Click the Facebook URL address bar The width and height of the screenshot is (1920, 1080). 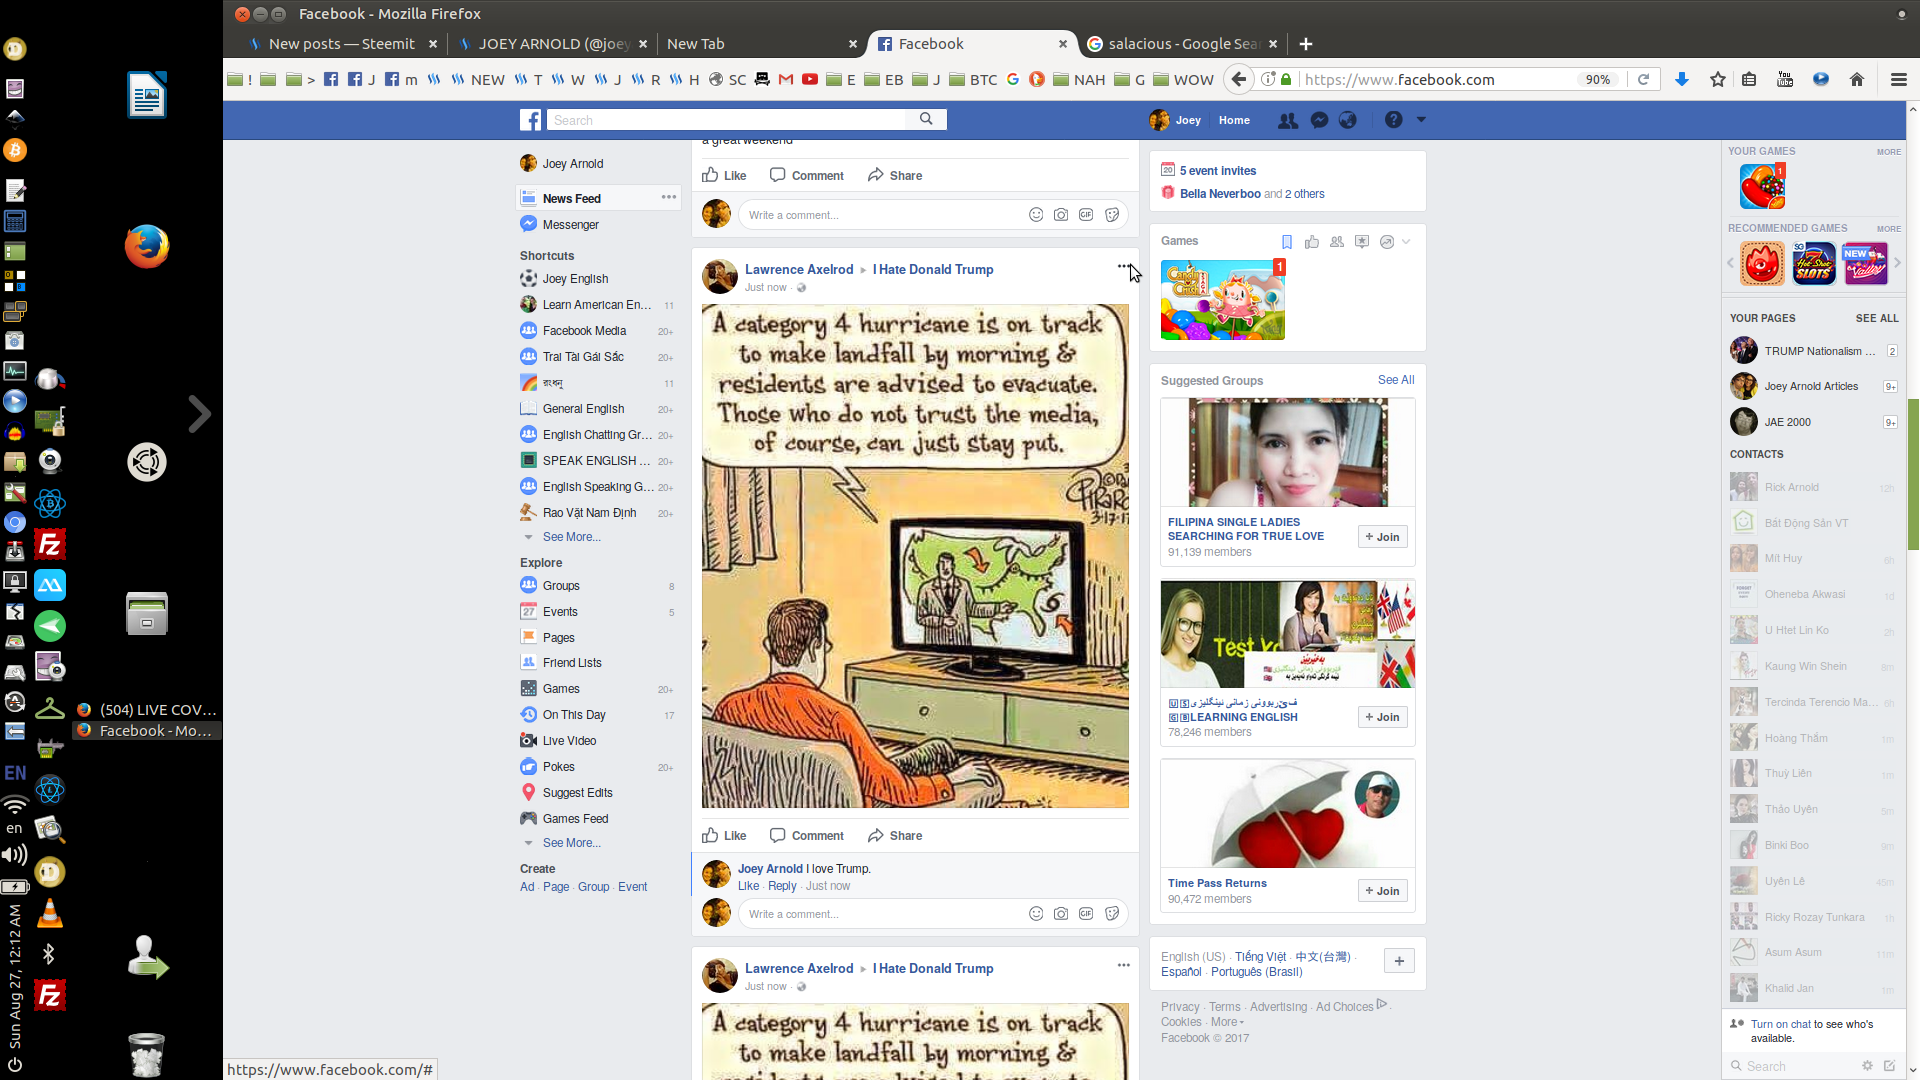1435,80
